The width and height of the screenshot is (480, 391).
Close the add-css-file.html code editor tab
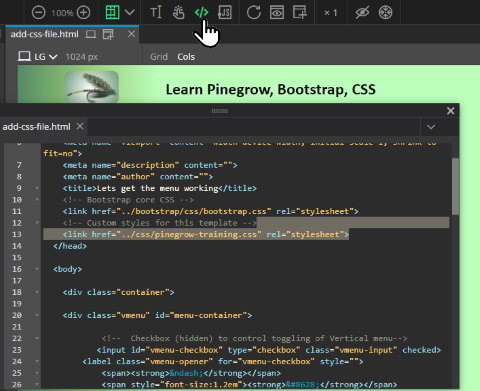pos(80,126)
